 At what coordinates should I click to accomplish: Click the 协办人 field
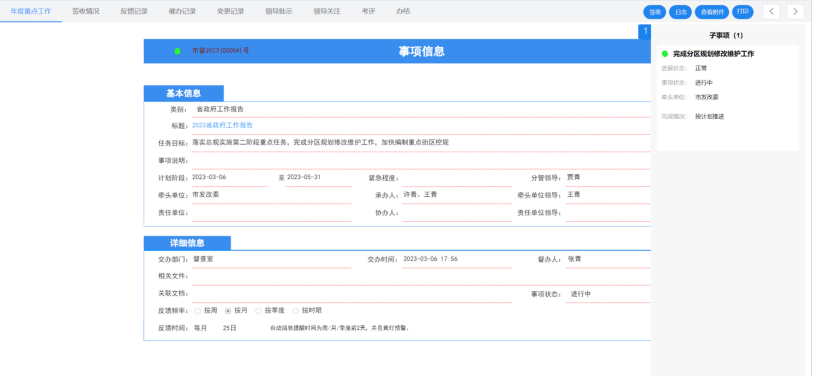[456, 213]
